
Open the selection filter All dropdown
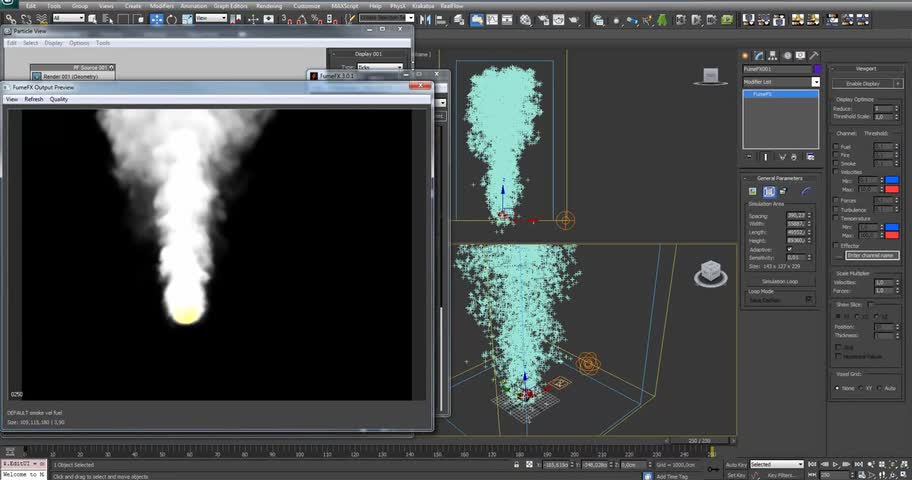point(68,18)
